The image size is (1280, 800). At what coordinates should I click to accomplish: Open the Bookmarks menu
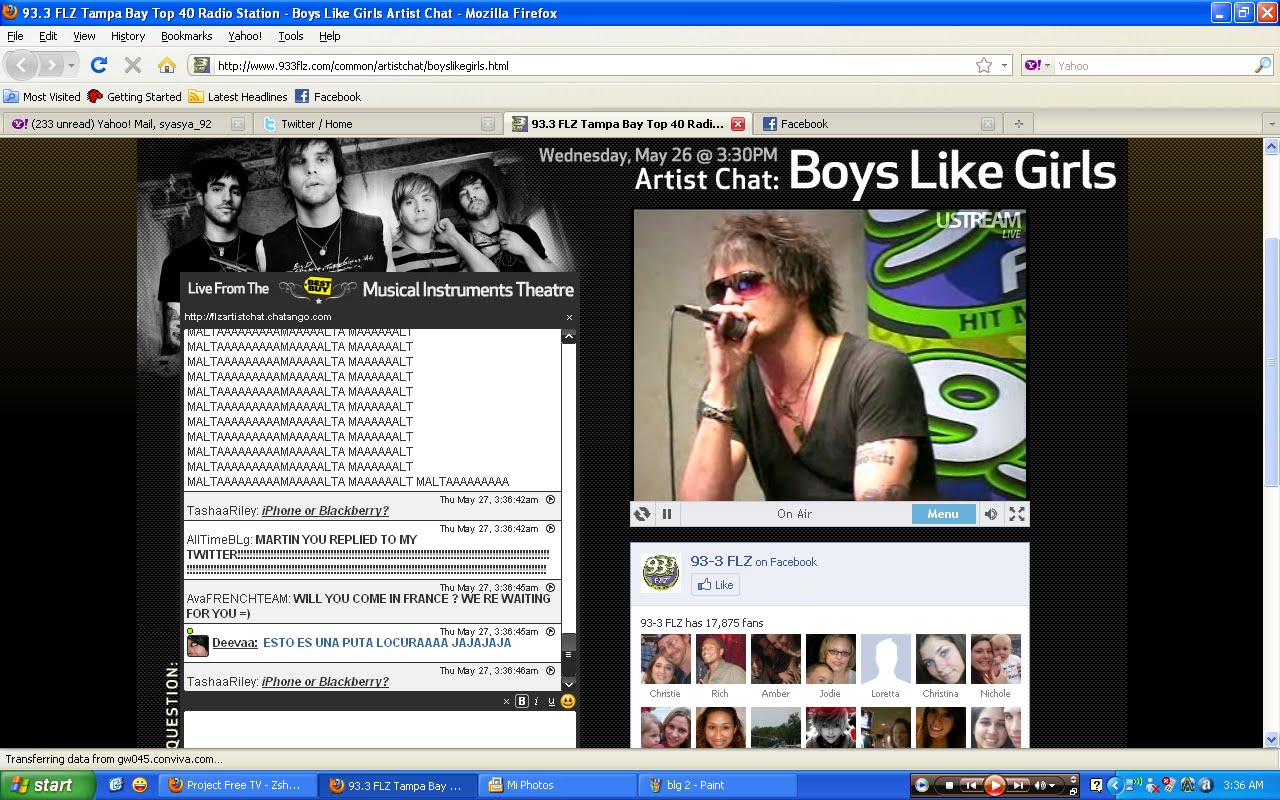tap(186, 36)
